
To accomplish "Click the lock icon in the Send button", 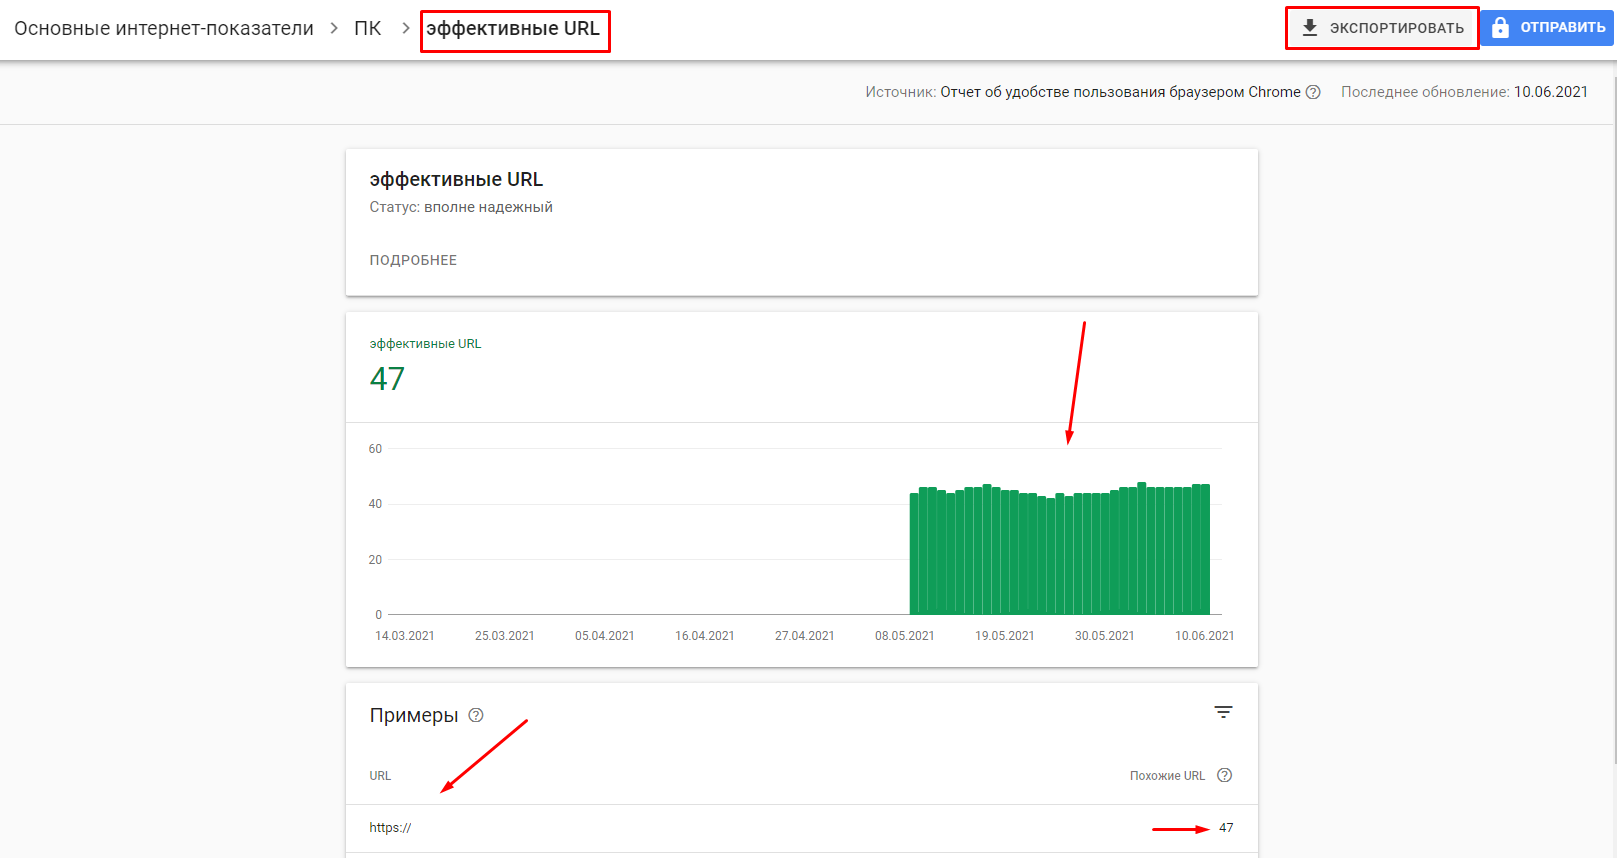I will [1500, 28].
